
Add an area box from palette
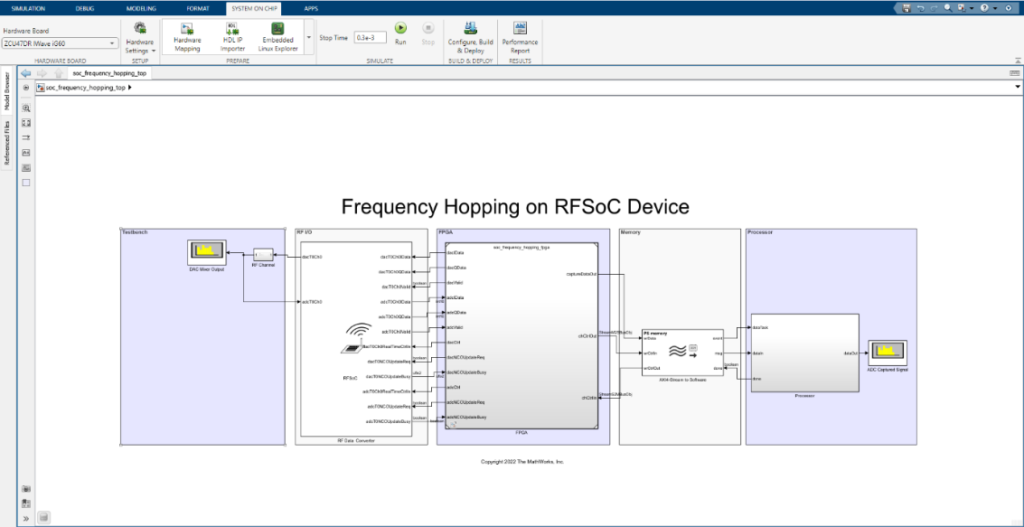(x=26, y=183)
